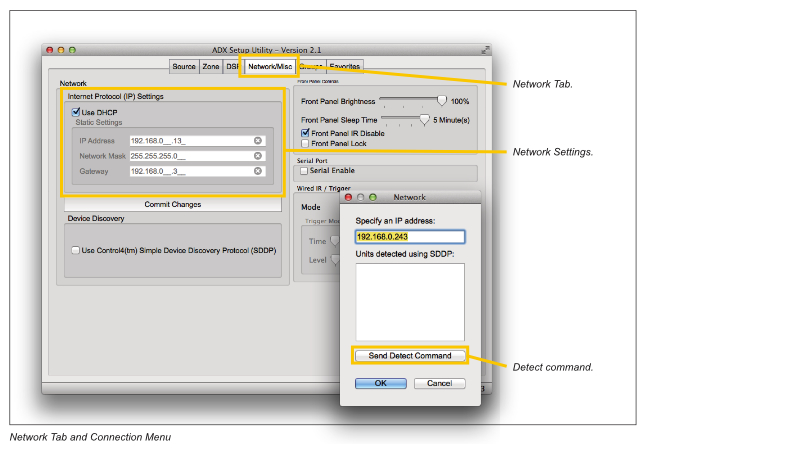Click Send Detect Command button

(410, 356)
